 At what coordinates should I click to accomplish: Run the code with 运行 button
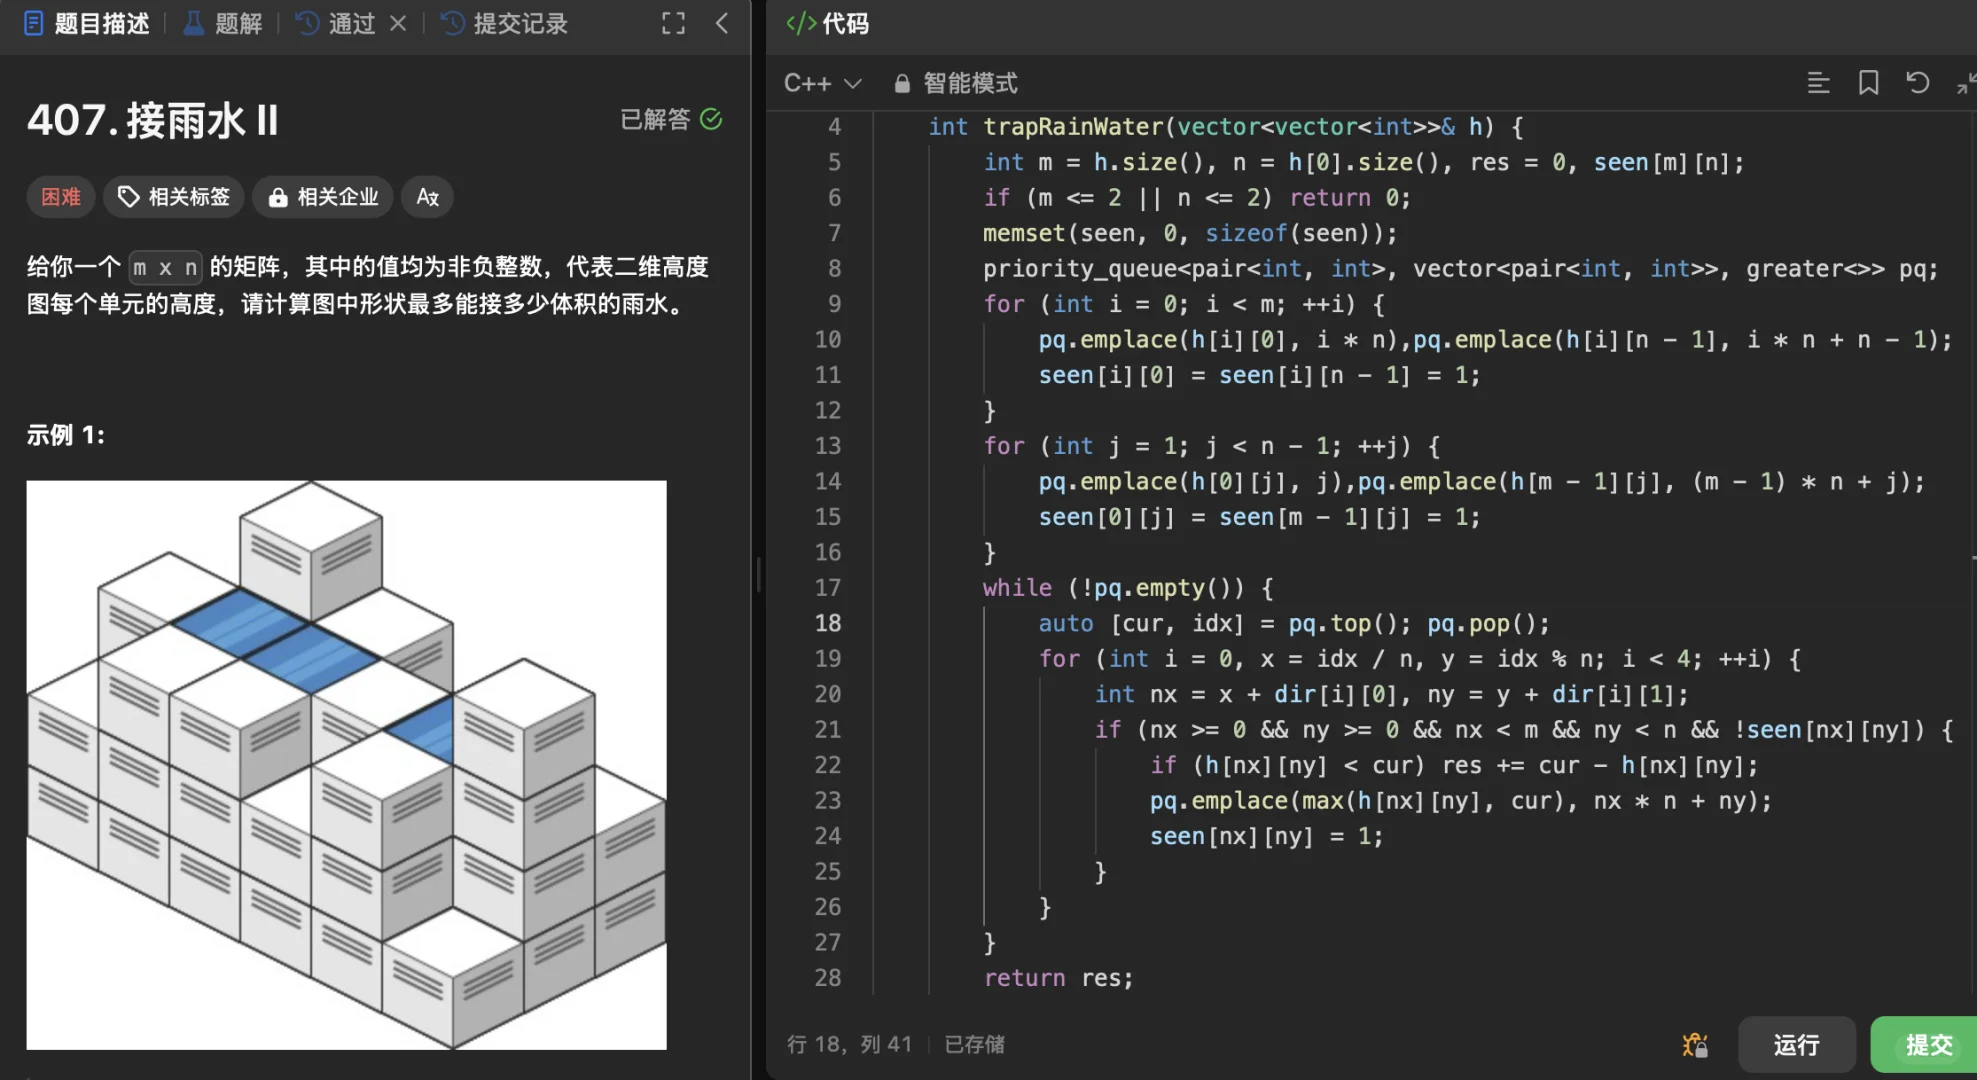(1797, 1045)
